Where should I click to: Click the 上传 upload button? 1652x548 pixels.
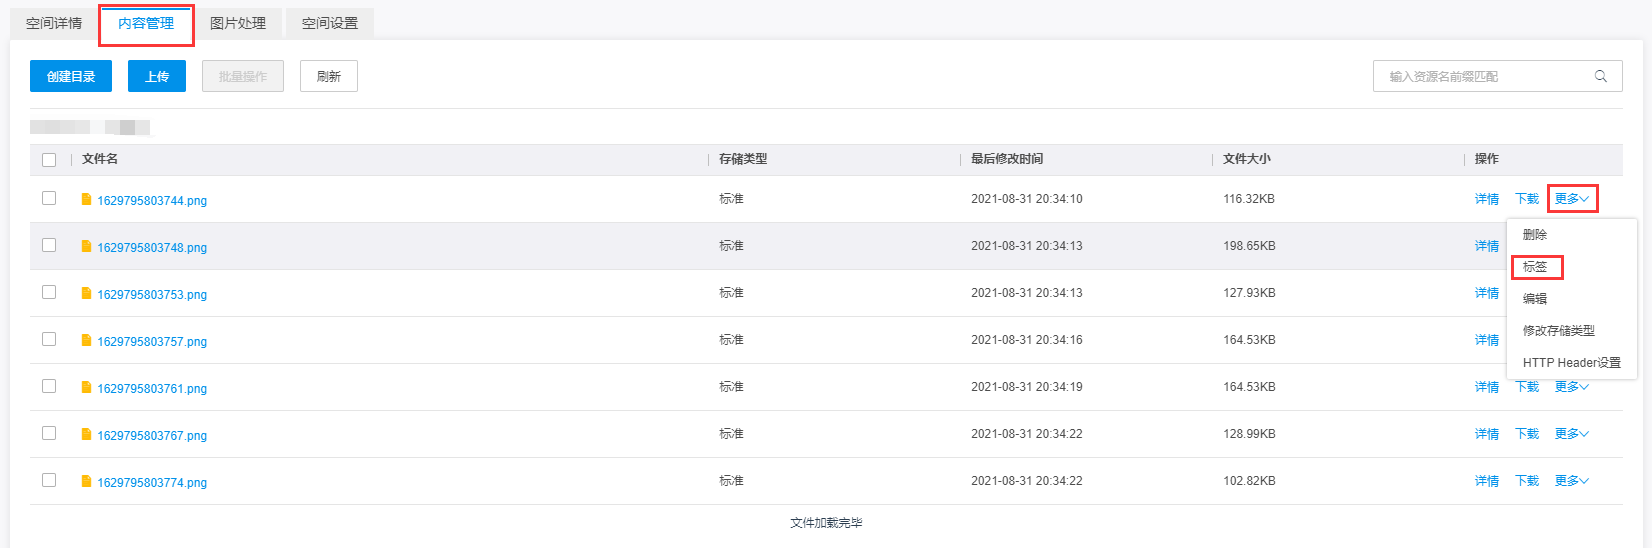[x=157, y=76]
